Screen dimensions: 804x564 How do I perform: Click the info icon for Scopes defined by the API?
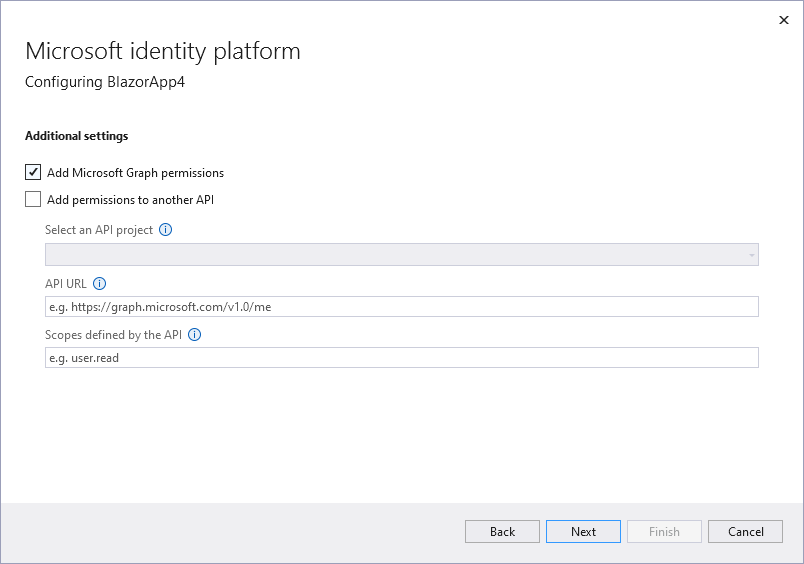(x=194, y=335)
